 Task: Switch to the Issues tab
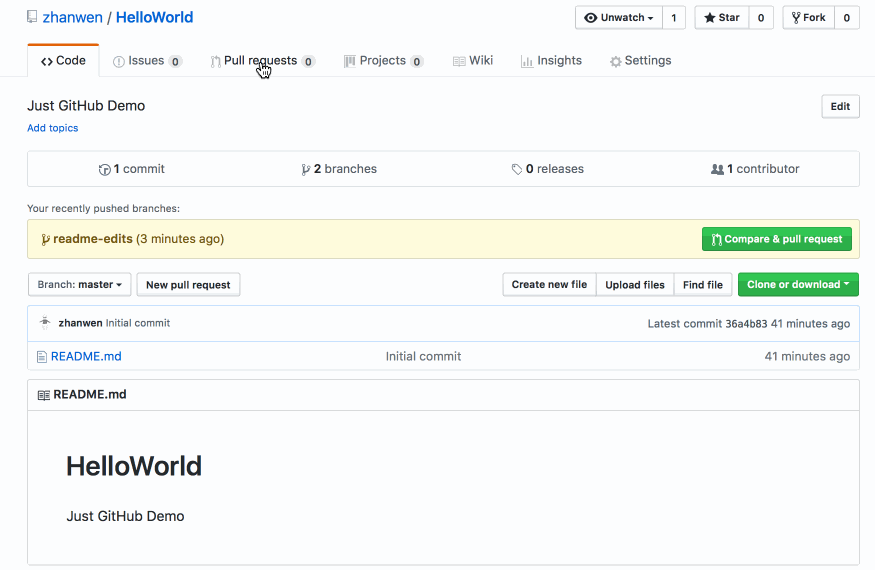point(147,61)
